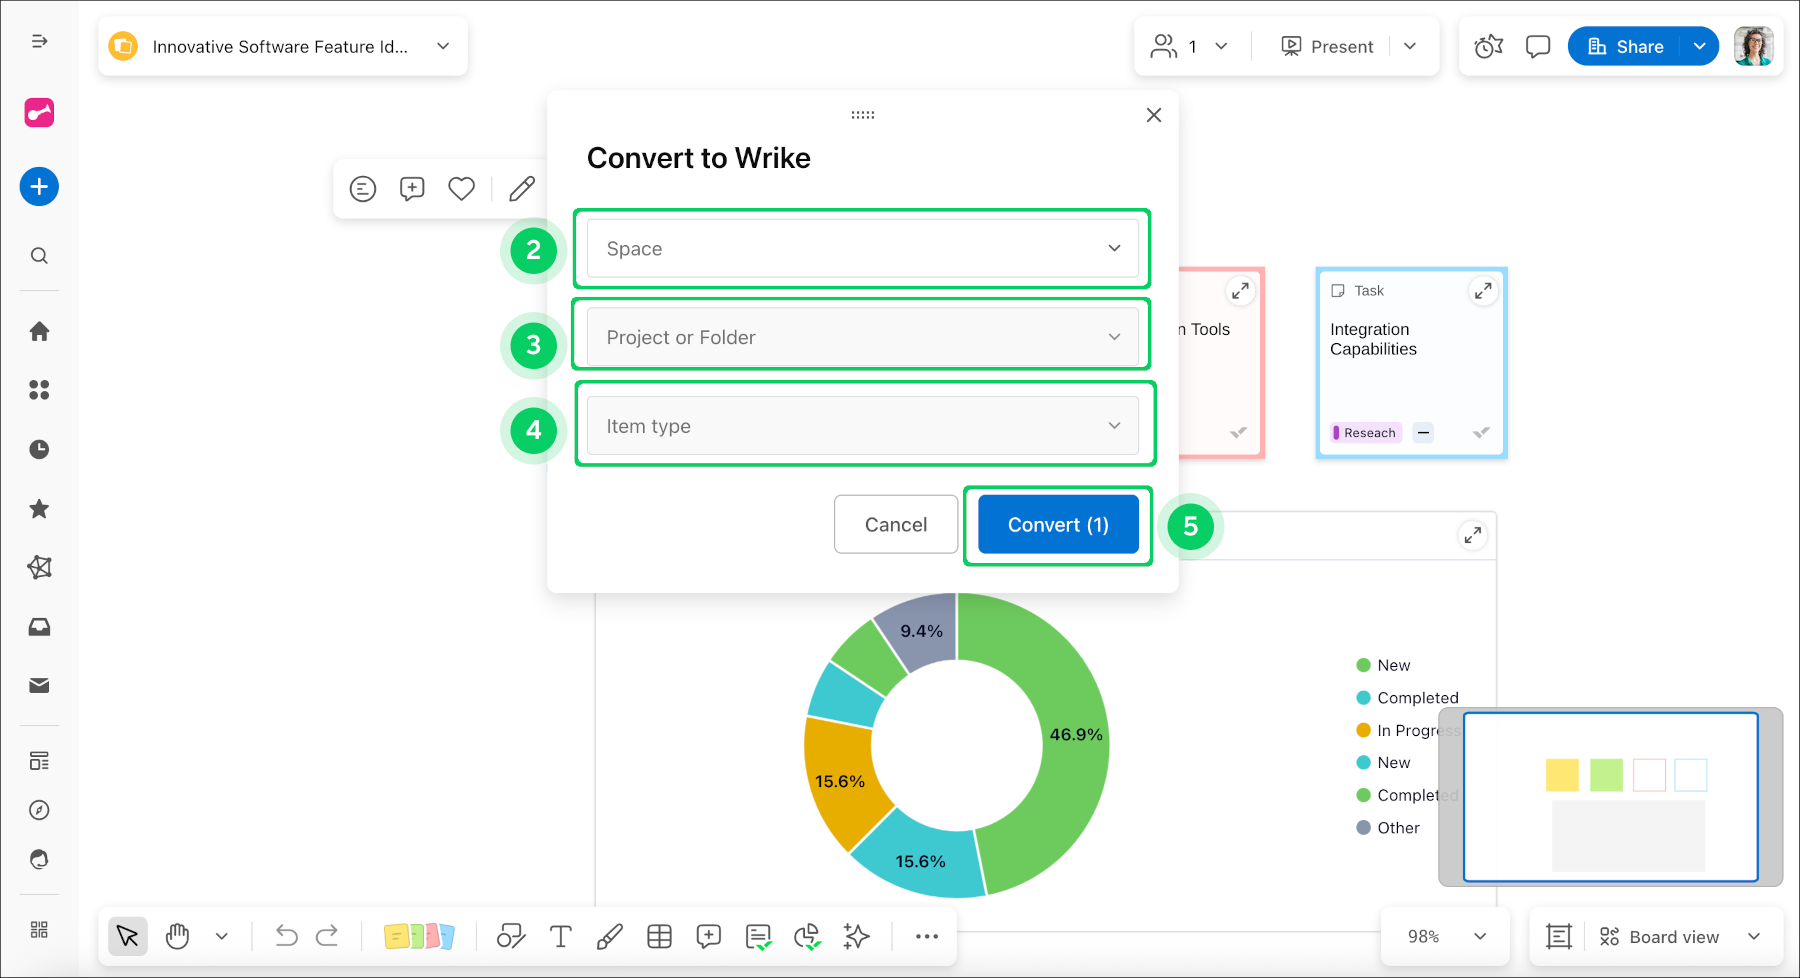
Task: Click the inbox tray icon in sidebar
Action: click(39, 627)
